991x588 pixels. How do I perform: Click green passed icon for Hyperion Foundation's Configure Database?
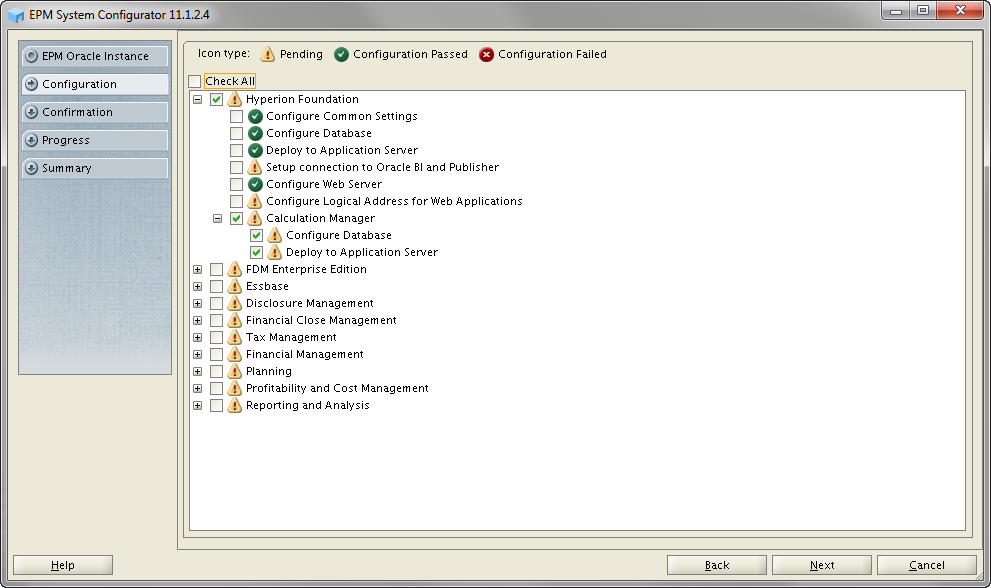coord(255,133)
